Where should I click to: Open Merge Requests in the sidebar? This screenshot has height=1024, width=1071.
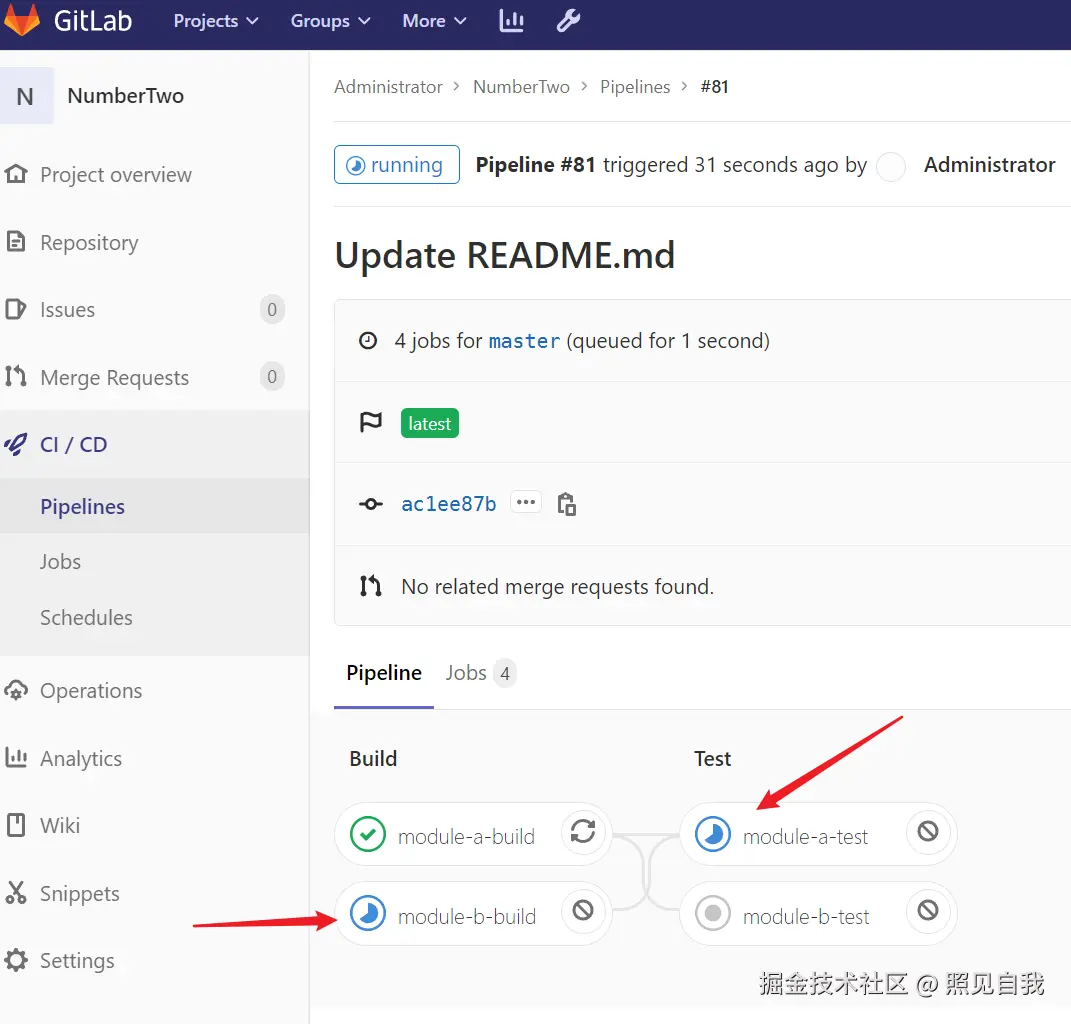(x=114, y=378)
